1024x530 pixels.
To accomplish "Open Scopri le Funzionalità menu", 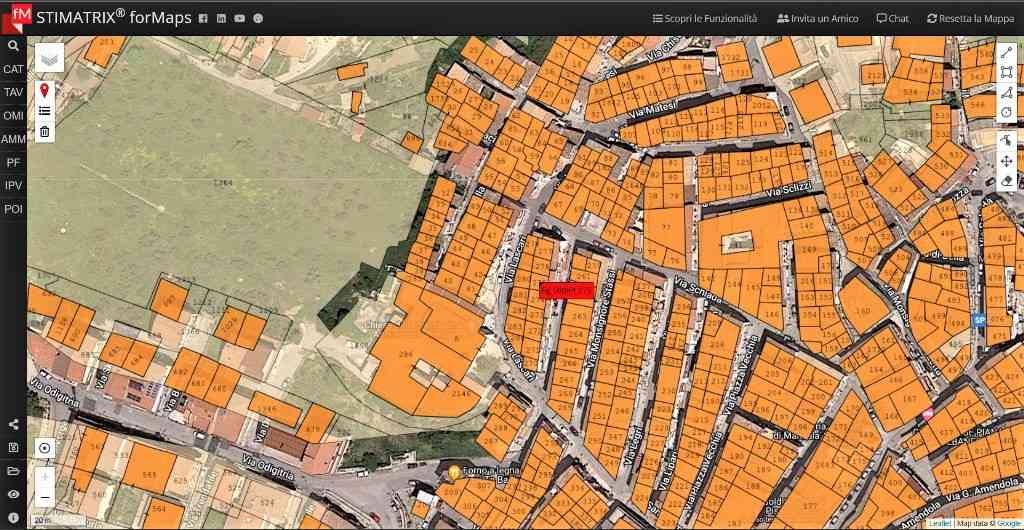I will [x=704, y=18].
